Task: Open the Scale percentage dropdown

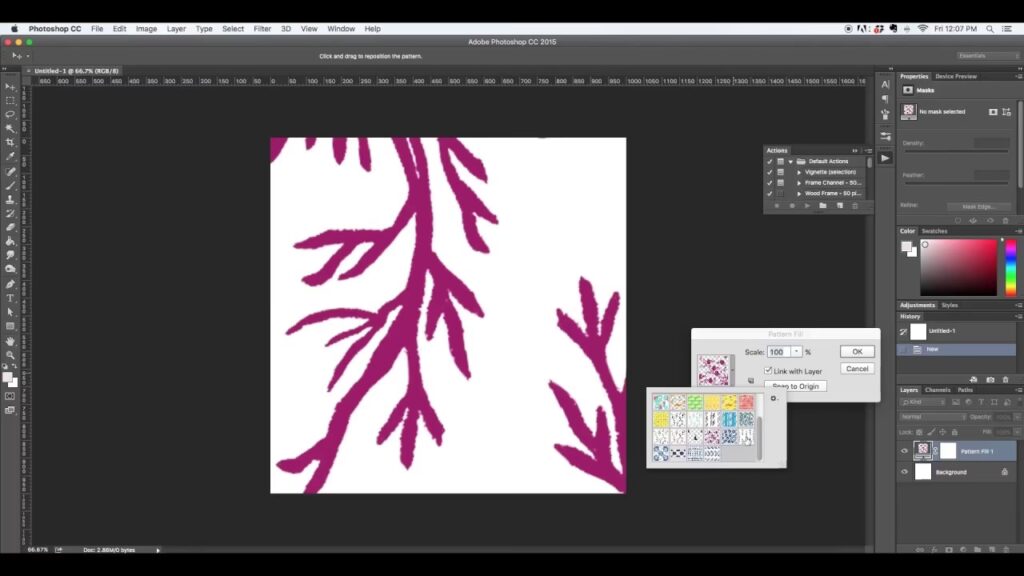Action: click(797, 352)
